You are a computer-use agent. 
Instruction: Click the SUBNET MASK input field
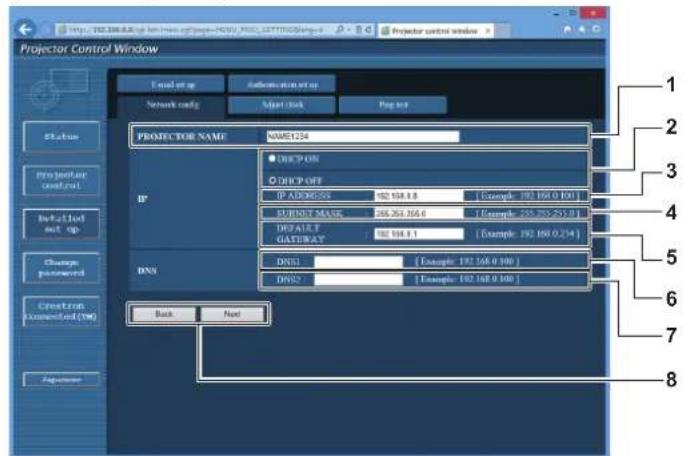tap(418, 213)
